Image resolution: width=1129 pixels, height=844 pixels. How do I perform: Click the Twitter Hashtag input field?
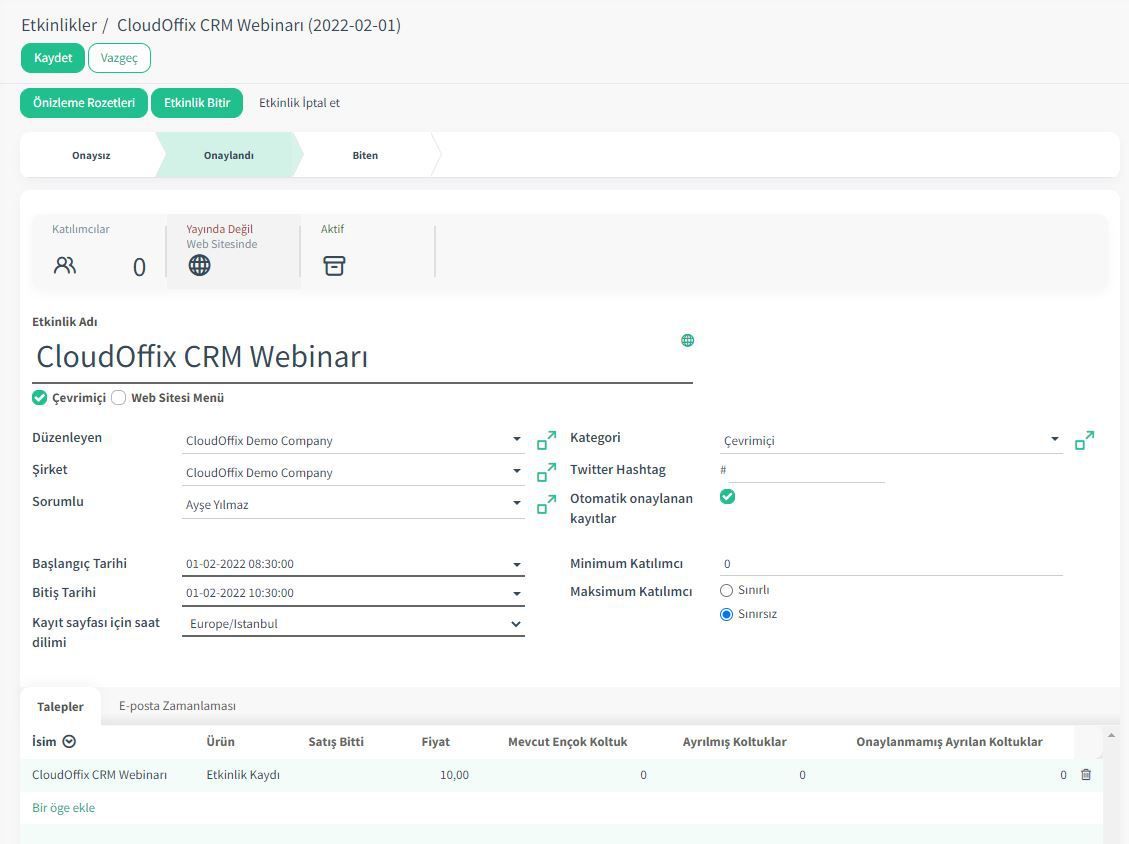pyautogui.click(x=806, y=470)
